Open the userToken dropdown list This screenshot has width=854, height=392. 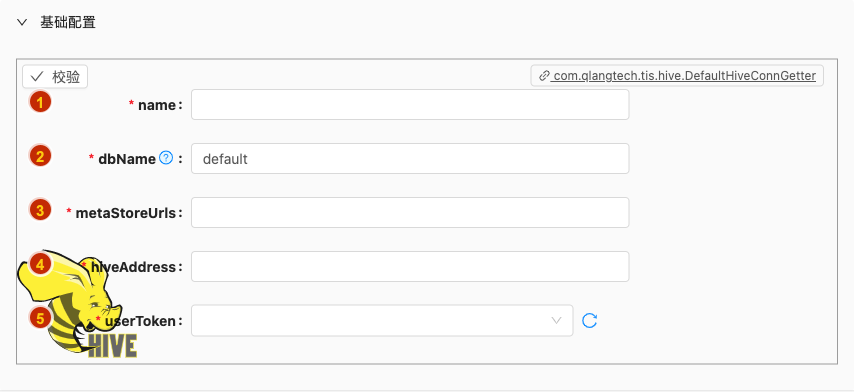[382, 320]
